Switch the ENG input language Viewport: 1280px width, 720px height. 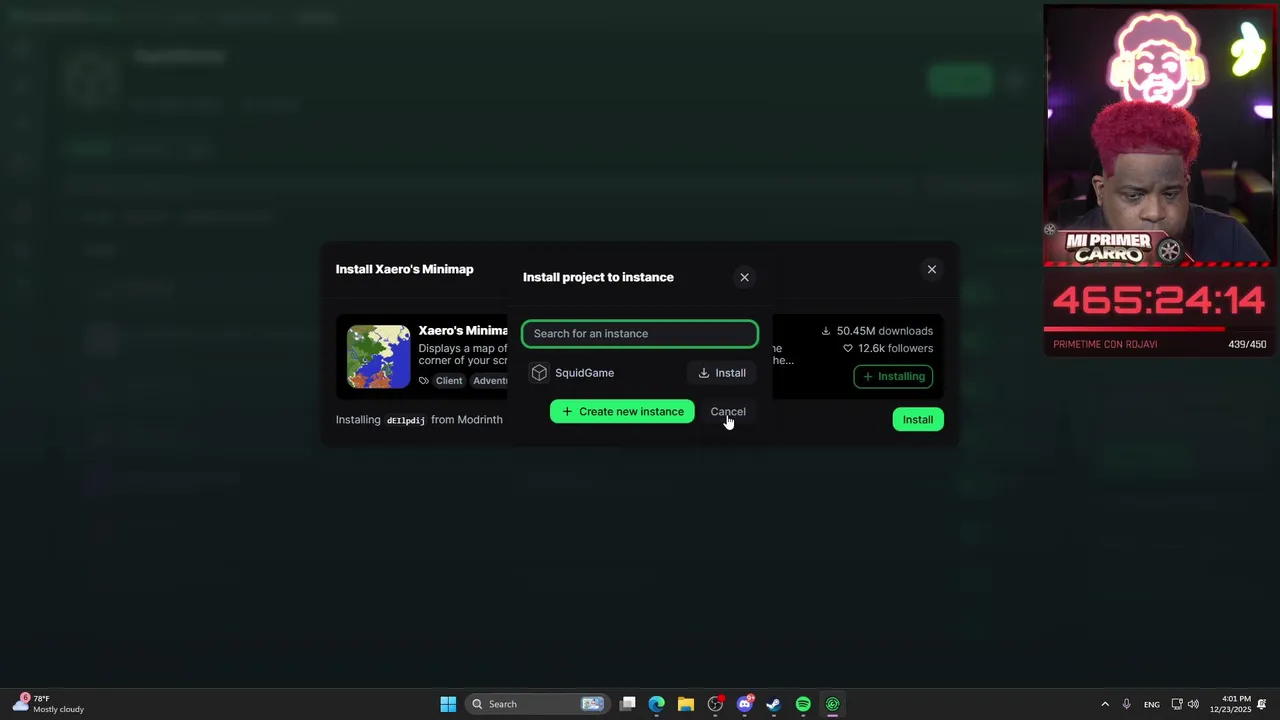point(1152,704)
